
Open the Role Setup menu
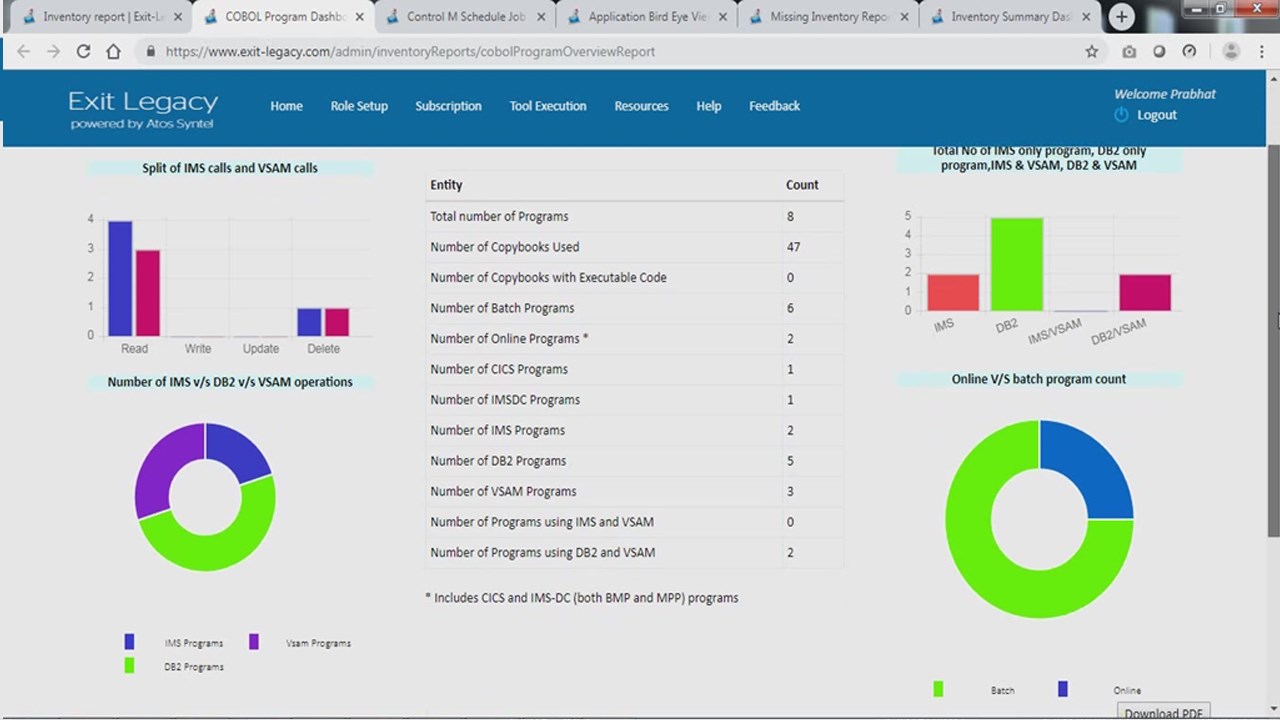tap(359, 106)
